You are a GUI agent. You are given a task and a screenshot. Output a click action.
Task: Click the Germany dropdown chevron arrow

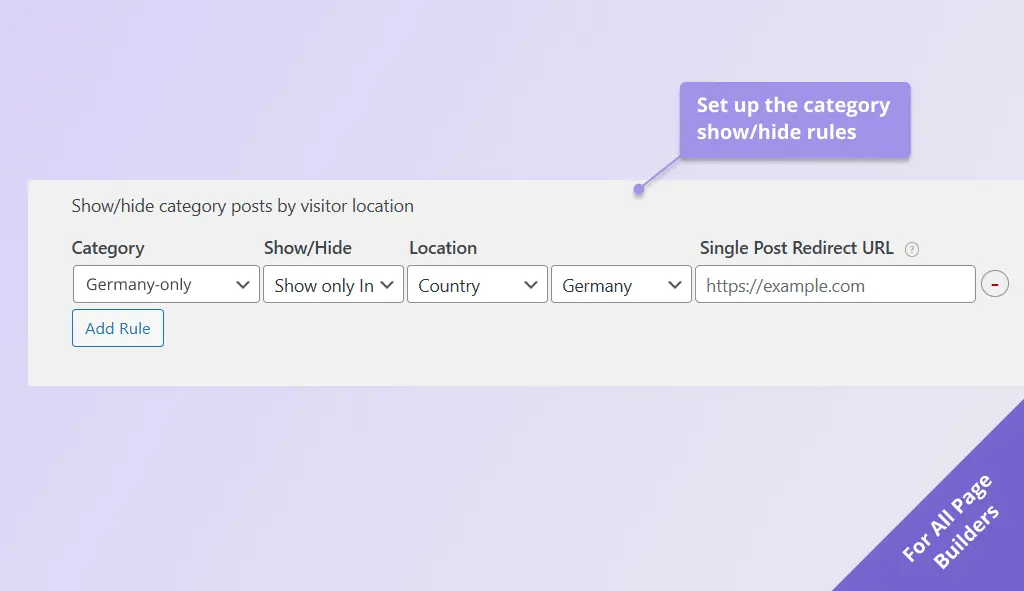pyautogui.click(x=675, y=284)
